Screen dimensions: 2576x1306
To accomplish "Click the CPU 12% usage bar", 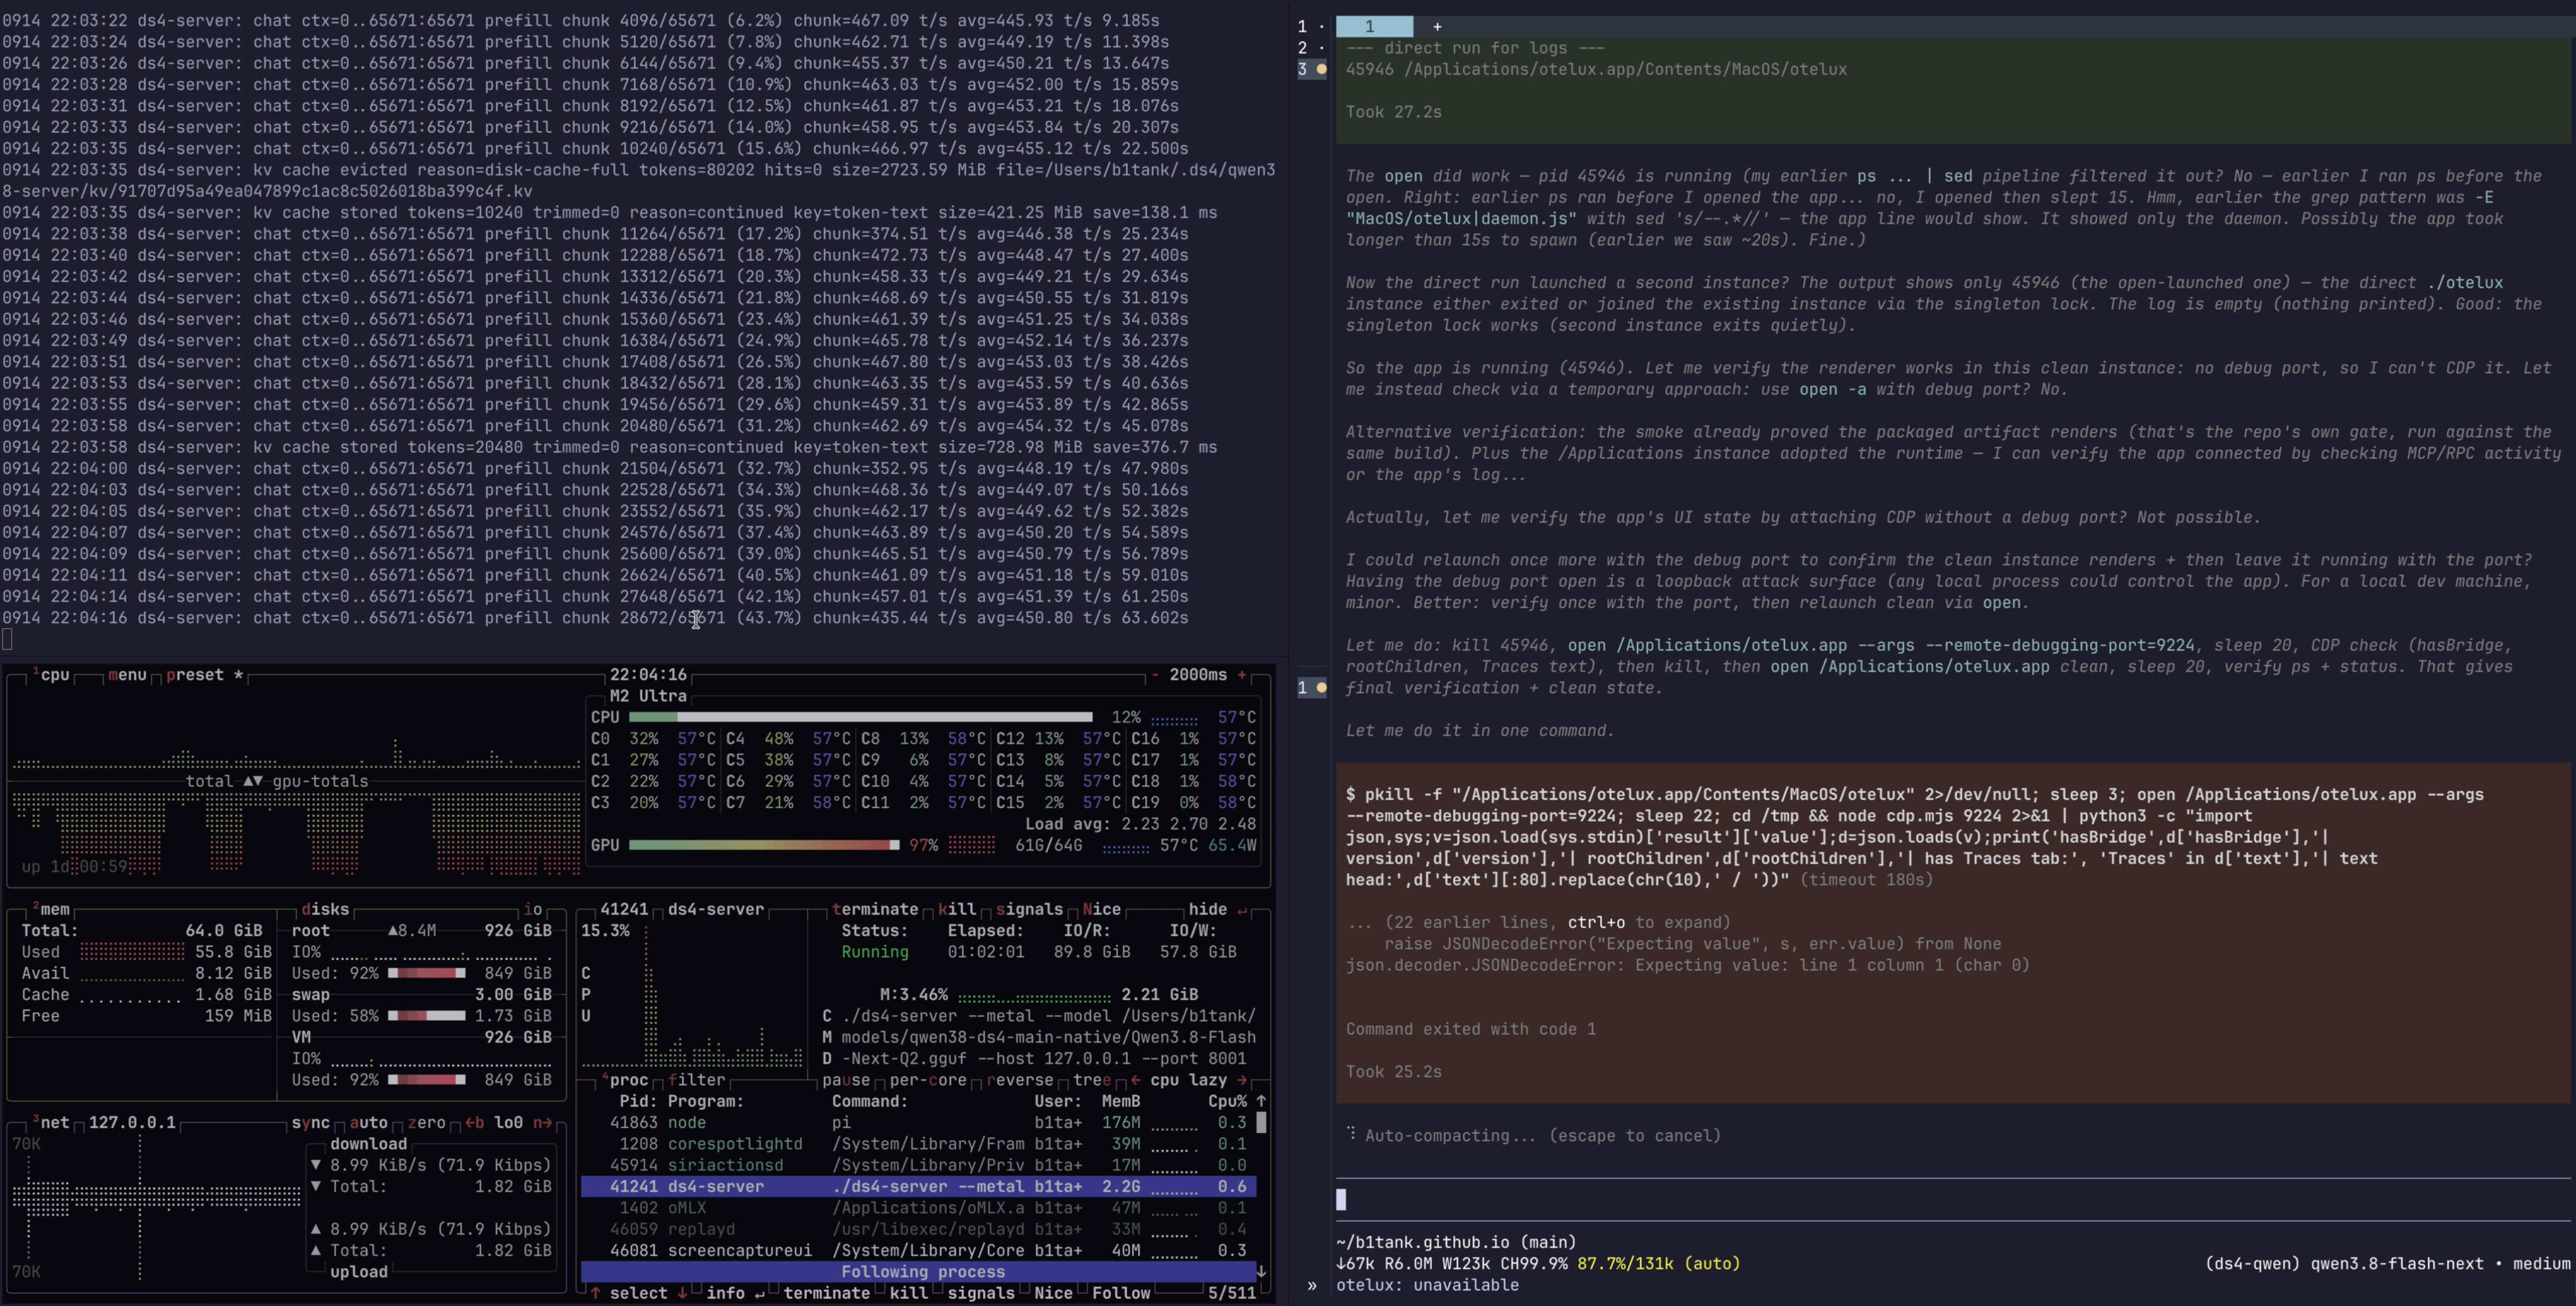I will pyautogui.click(x=860, y=717).
